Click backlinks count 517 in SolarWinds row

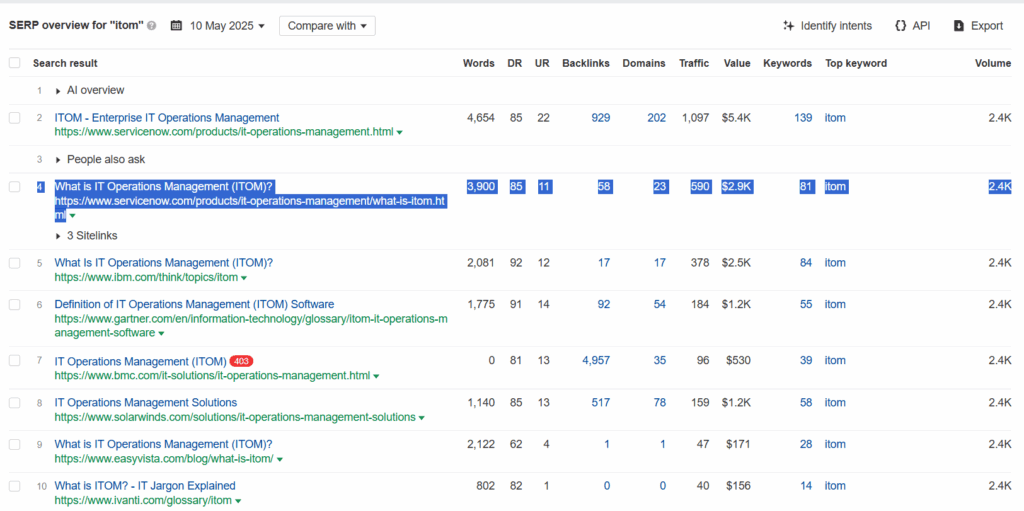coord(601,403)
